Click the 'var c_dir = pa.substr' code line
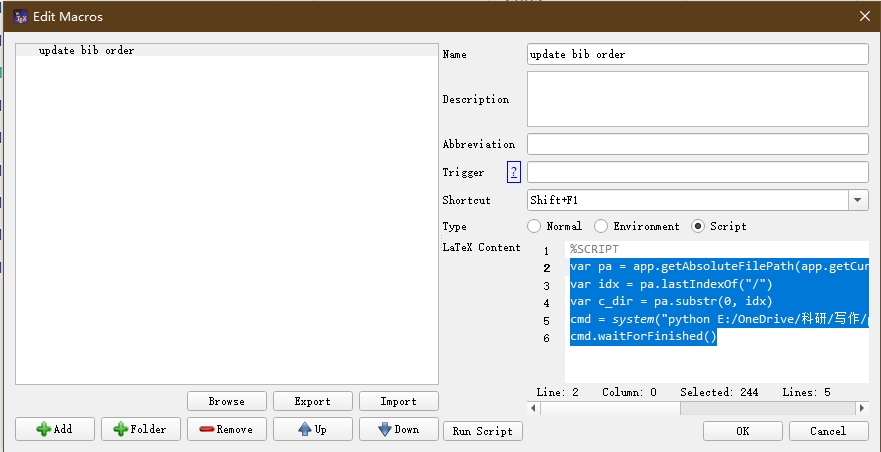The height and width of the screenshot is (452, 881). click(671, 301)
